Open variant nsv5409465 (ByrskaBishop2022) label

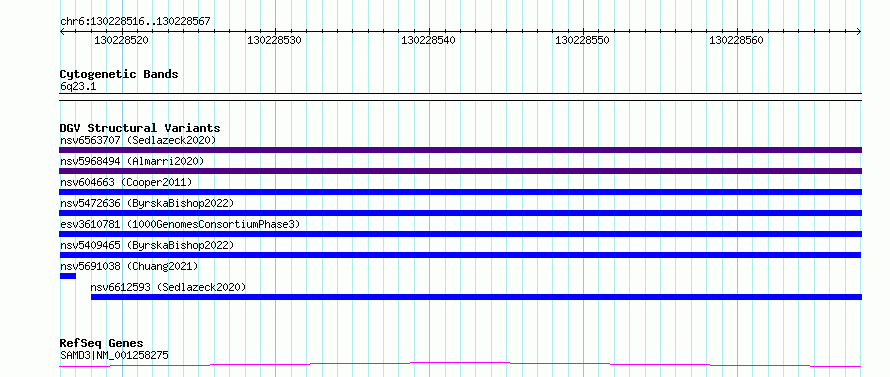(147, 245)
